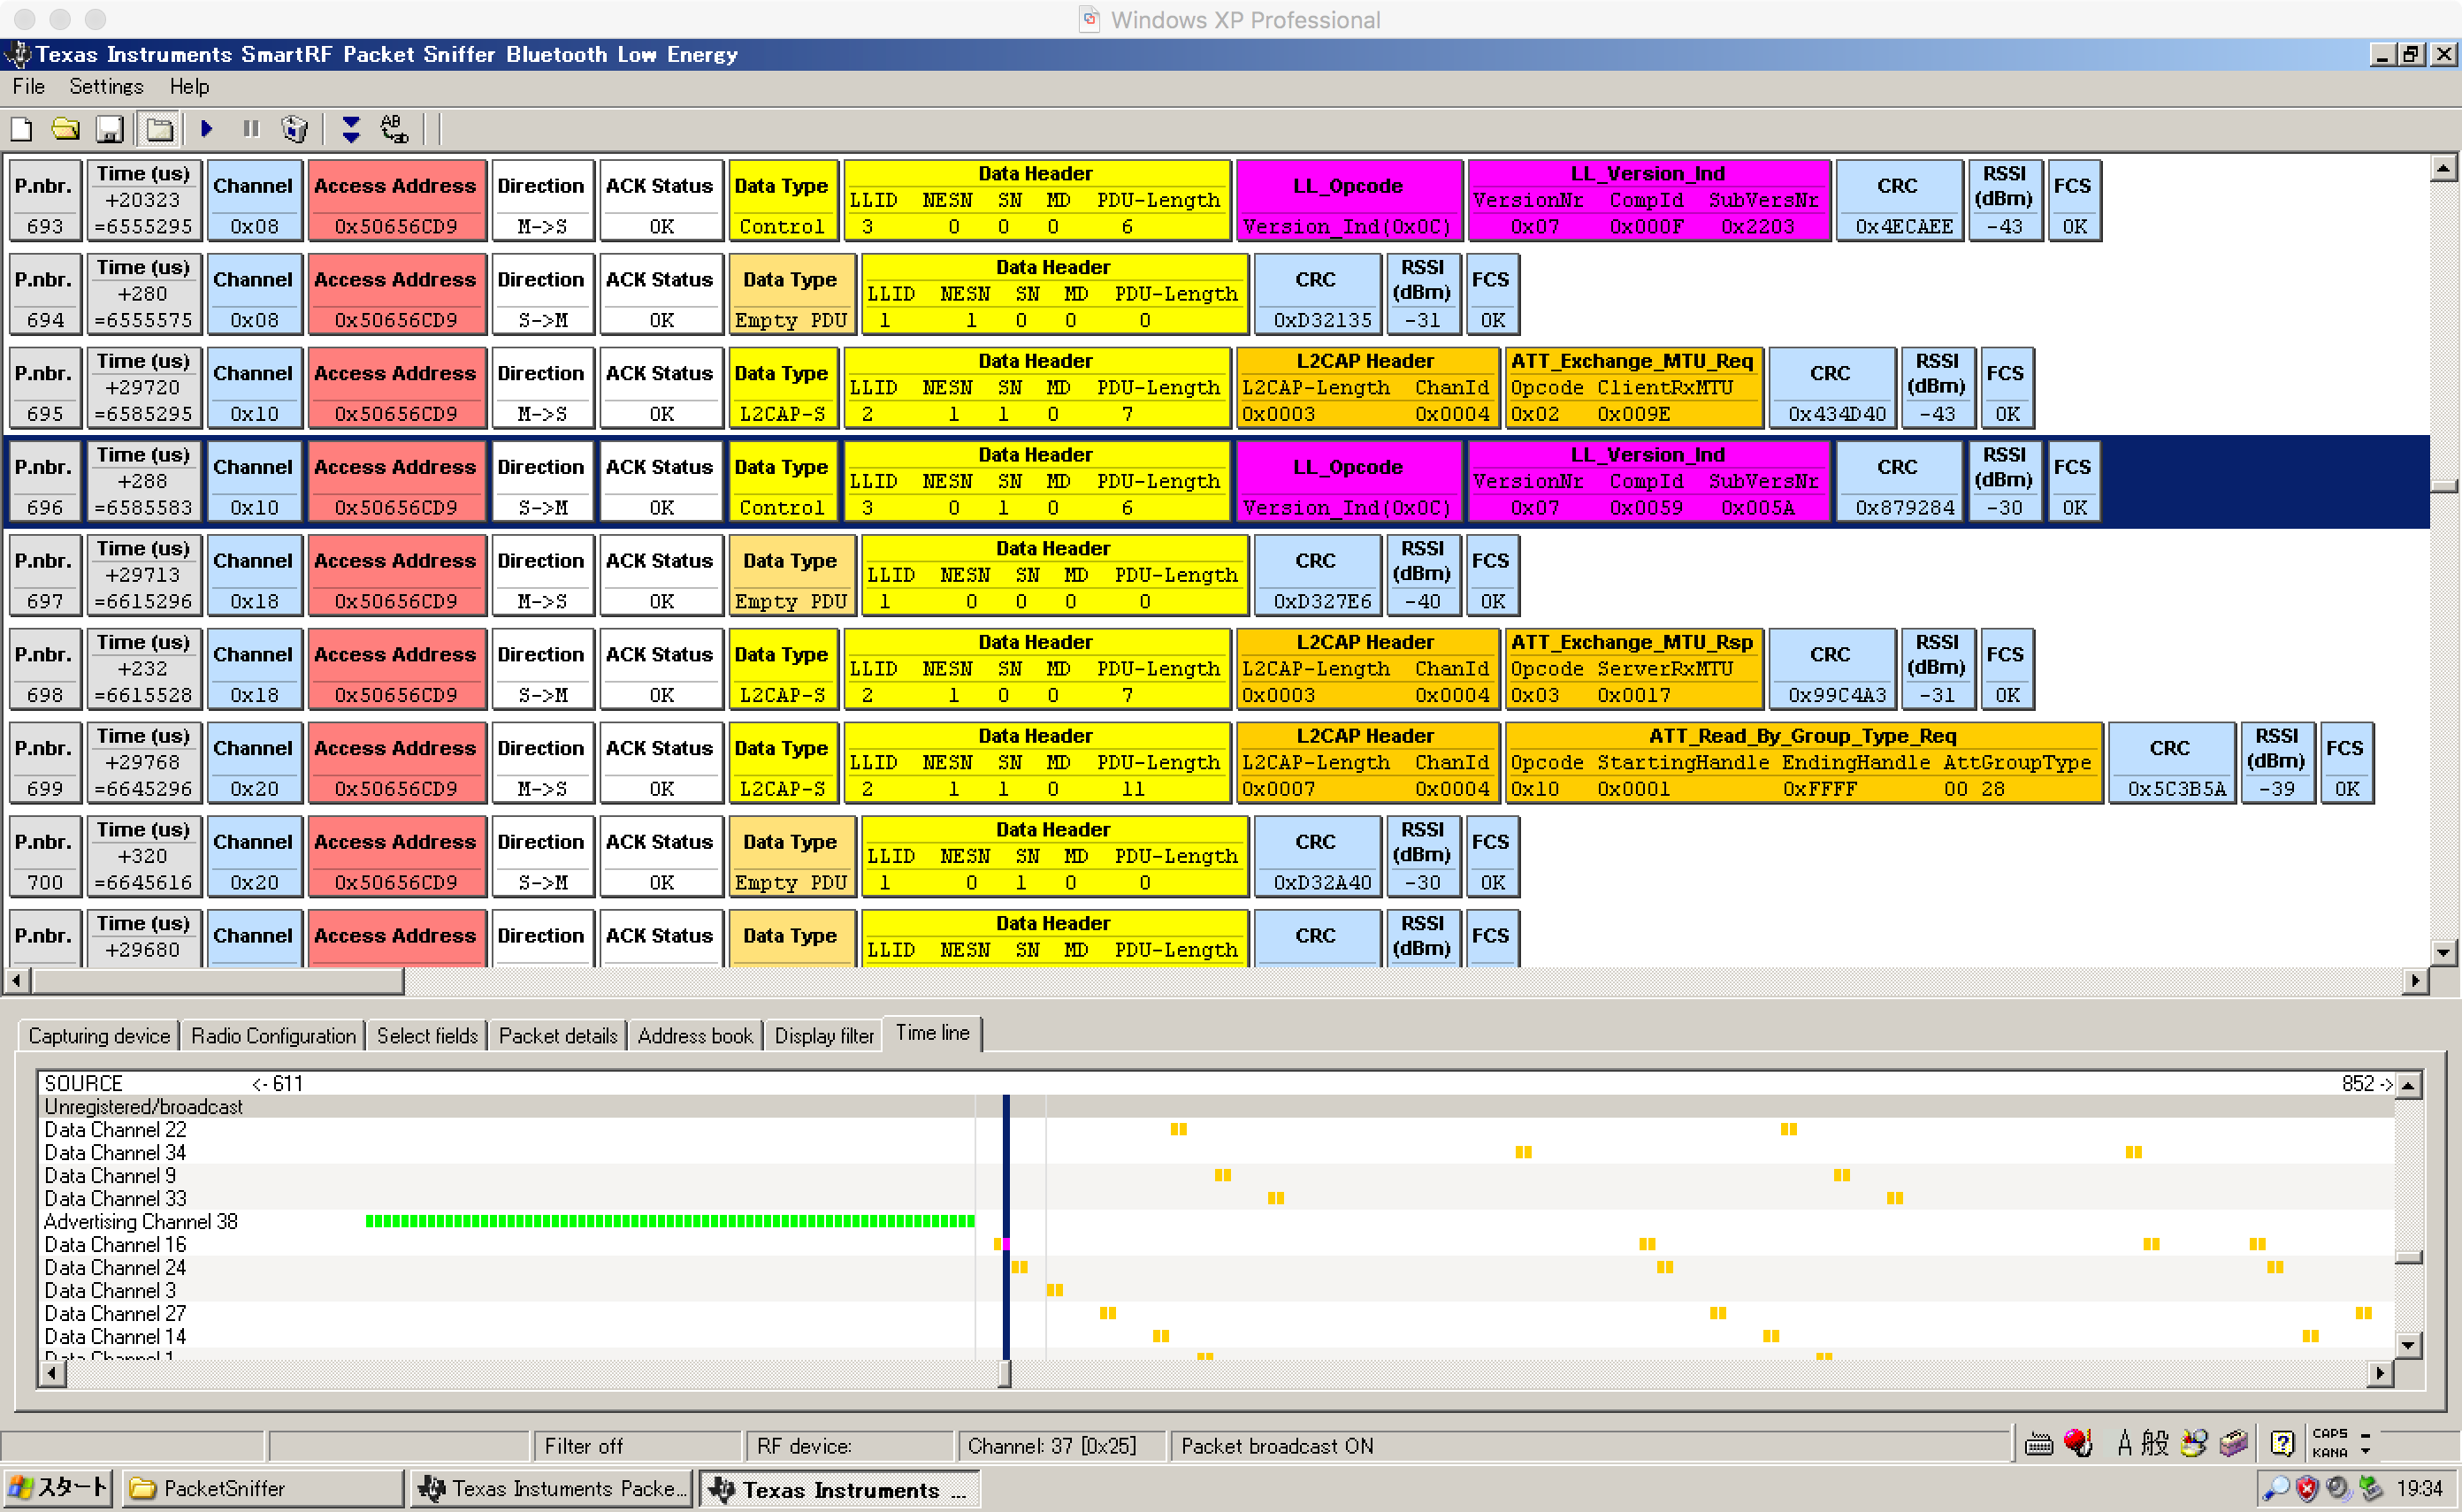Click timeline horizontal scroll-right arrow
Screen dimensions: 2462x1512
[2380, 1374]
